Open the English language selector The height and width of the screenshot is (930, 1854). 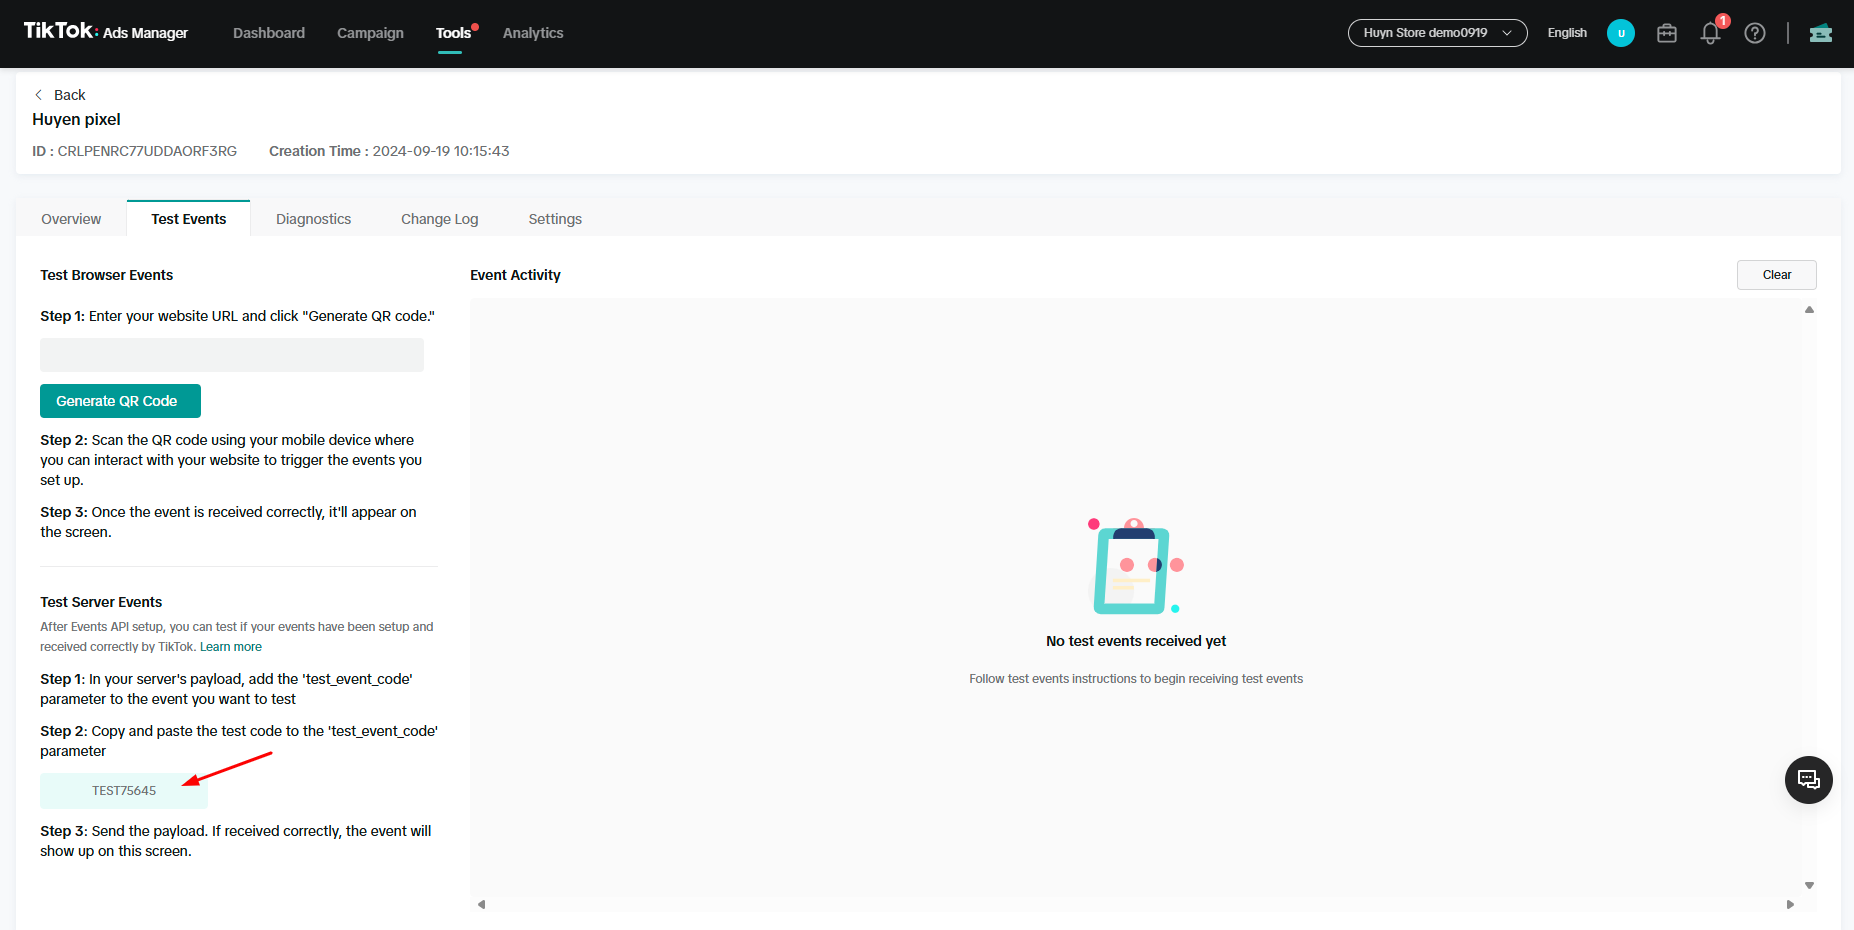1566,33
